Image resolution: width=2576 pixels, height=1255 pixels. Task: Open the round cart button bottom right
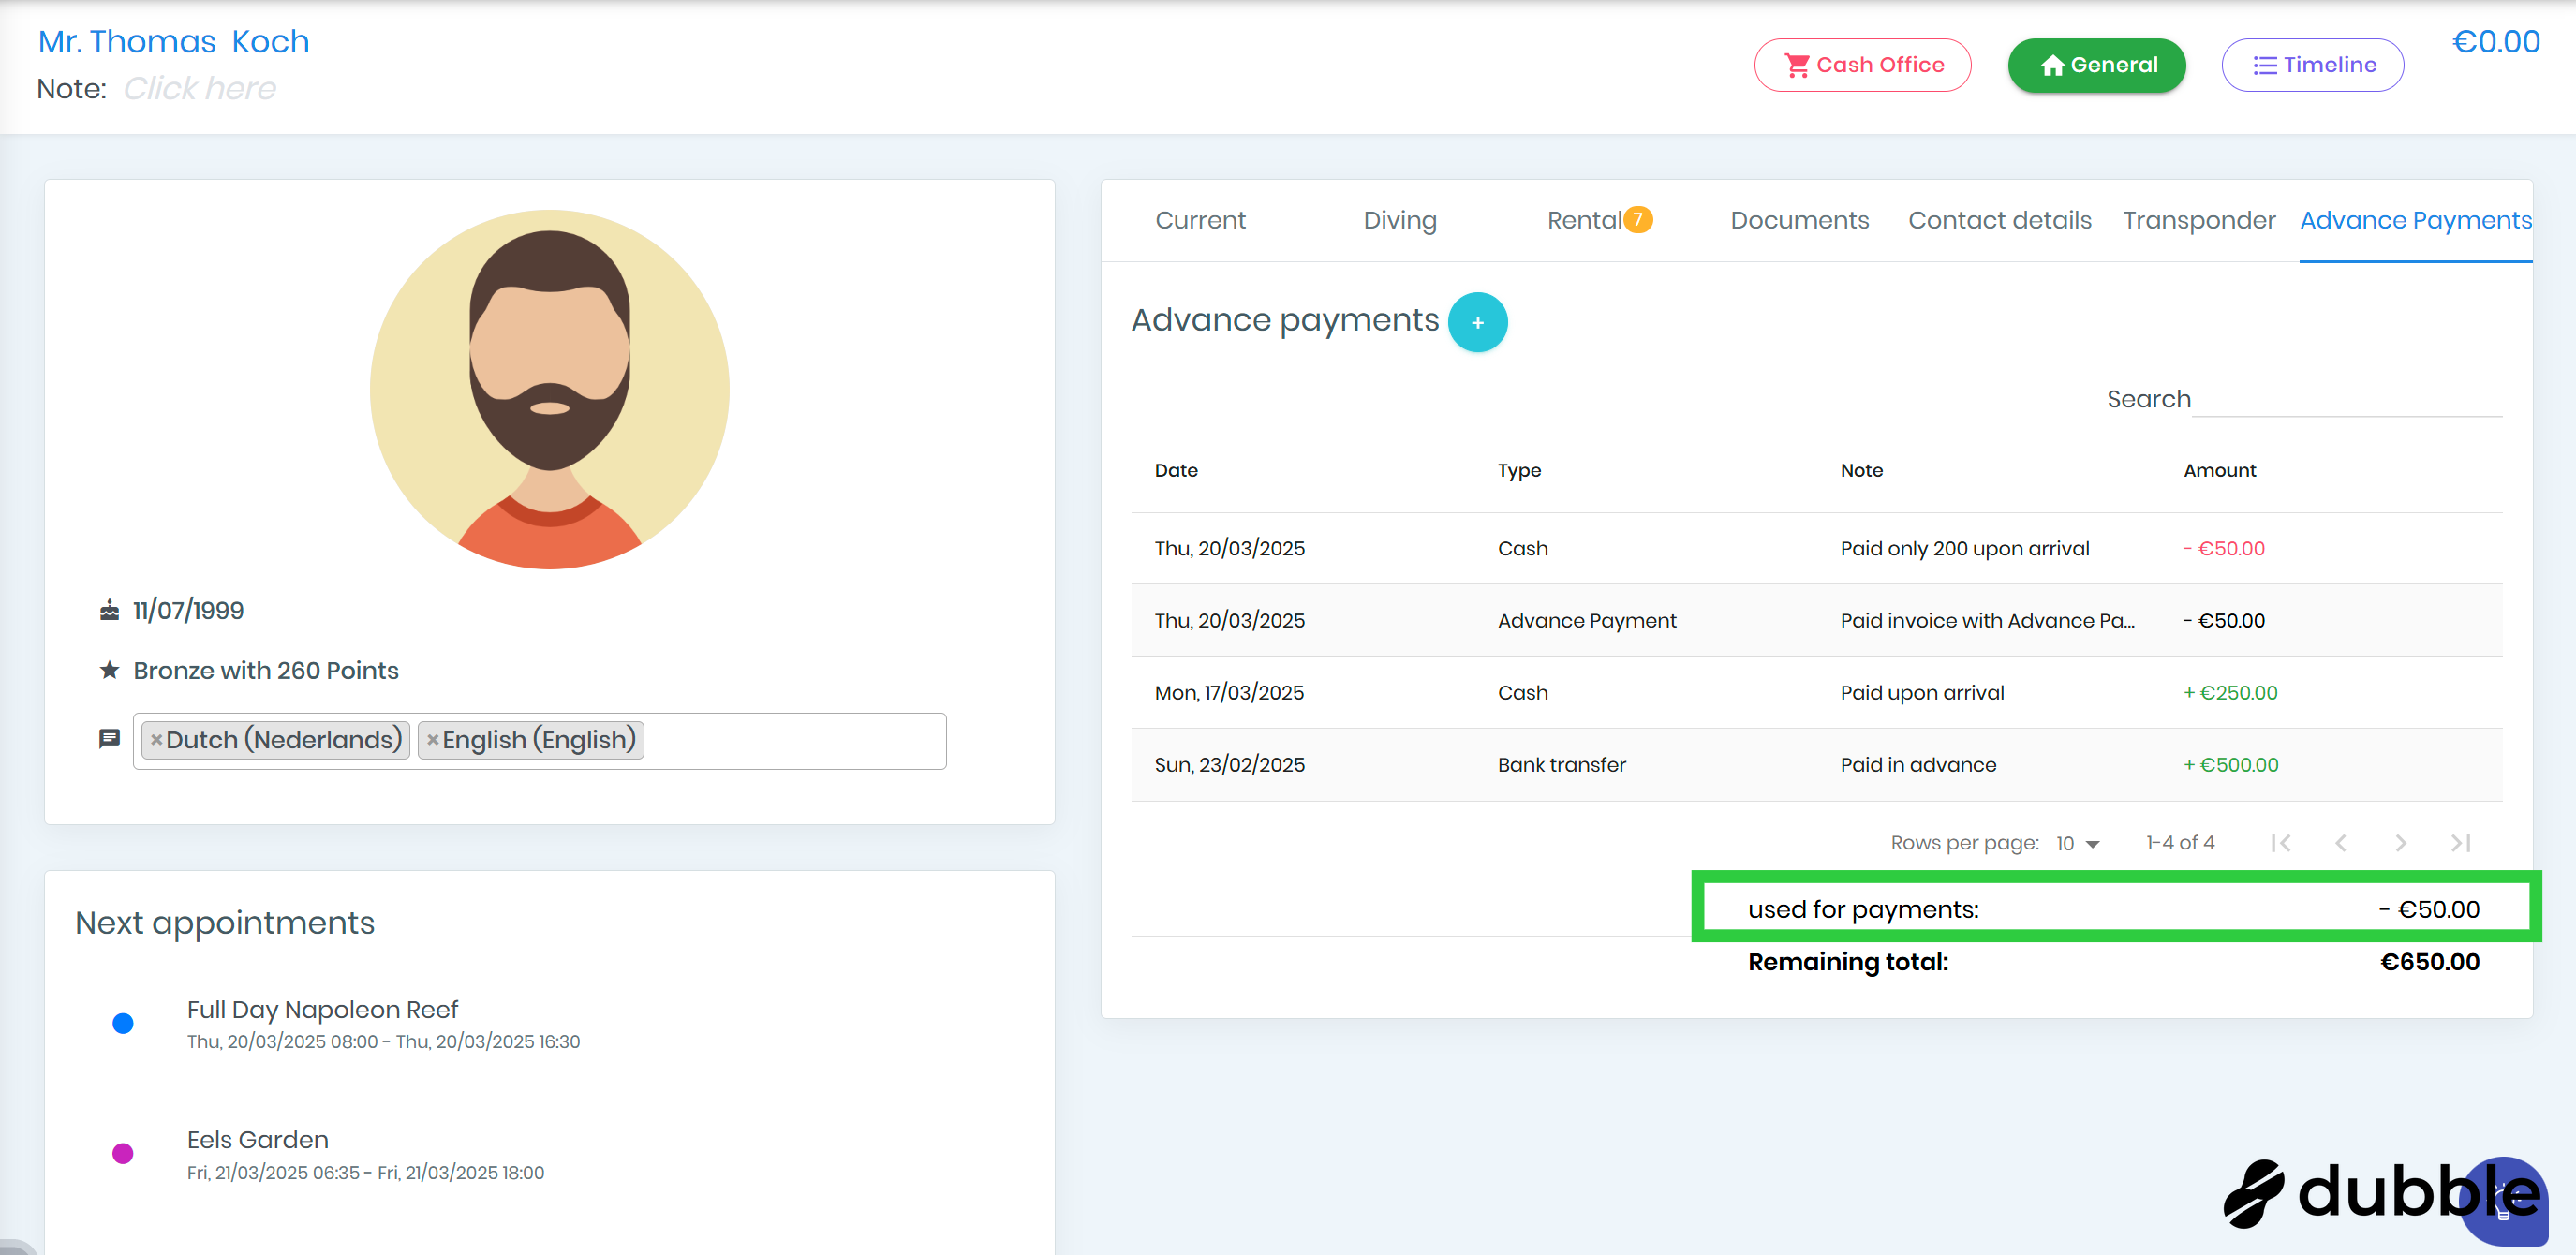click(x=2503, y=1201)
